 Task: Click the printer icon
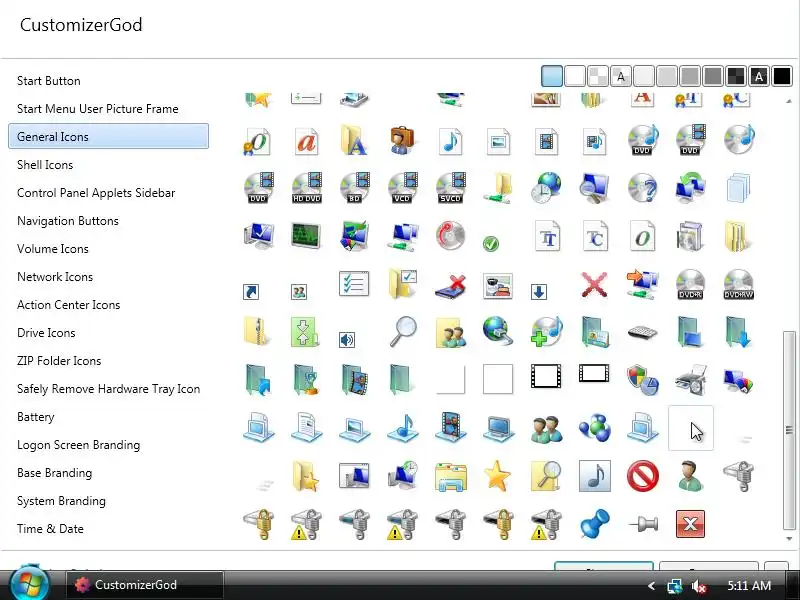pos(690,380)
